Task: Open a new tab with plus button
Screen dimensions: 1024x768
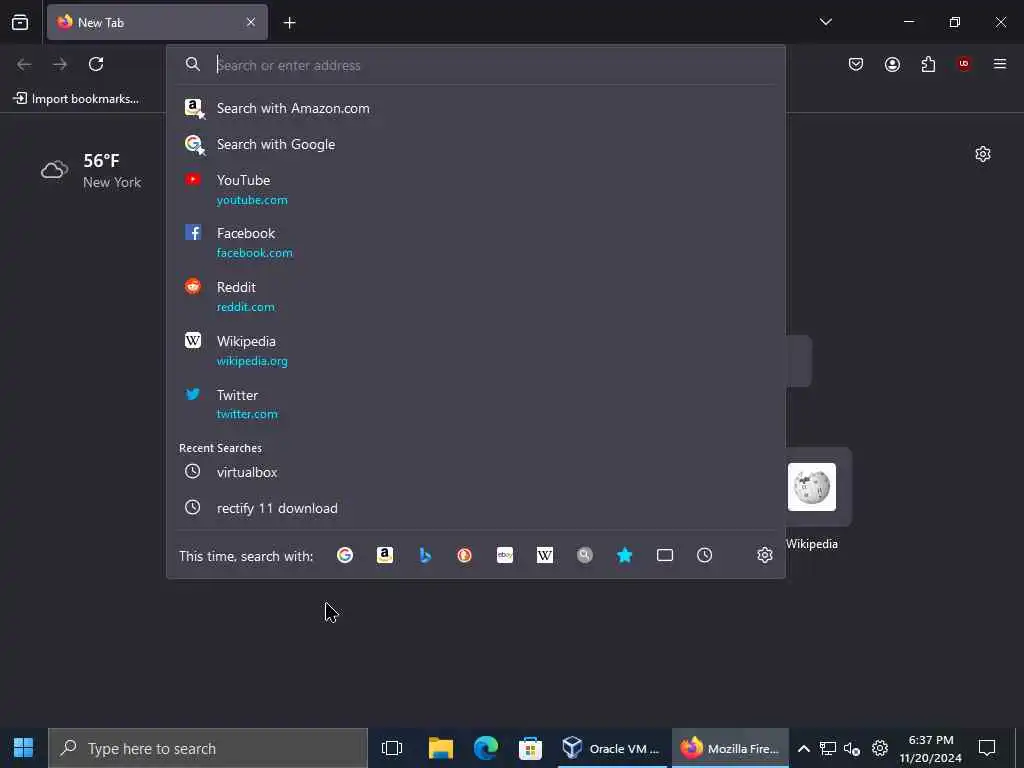Action: pos(289,23)
